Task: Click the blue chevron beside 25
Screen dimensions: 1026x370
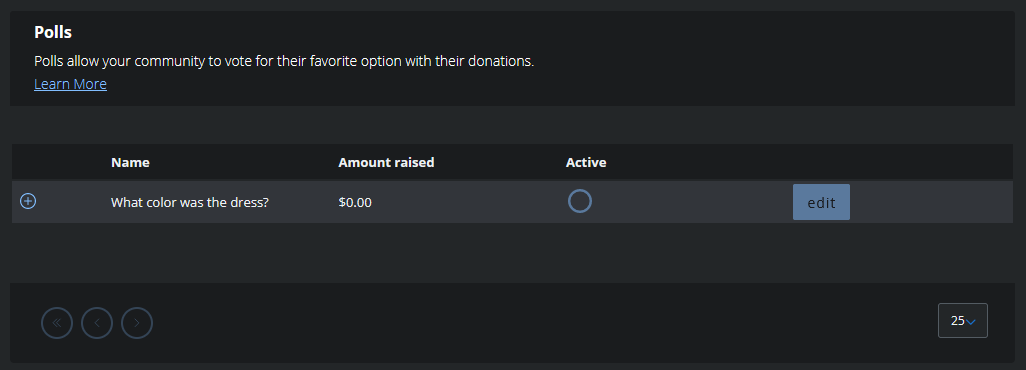Action: 971,322
